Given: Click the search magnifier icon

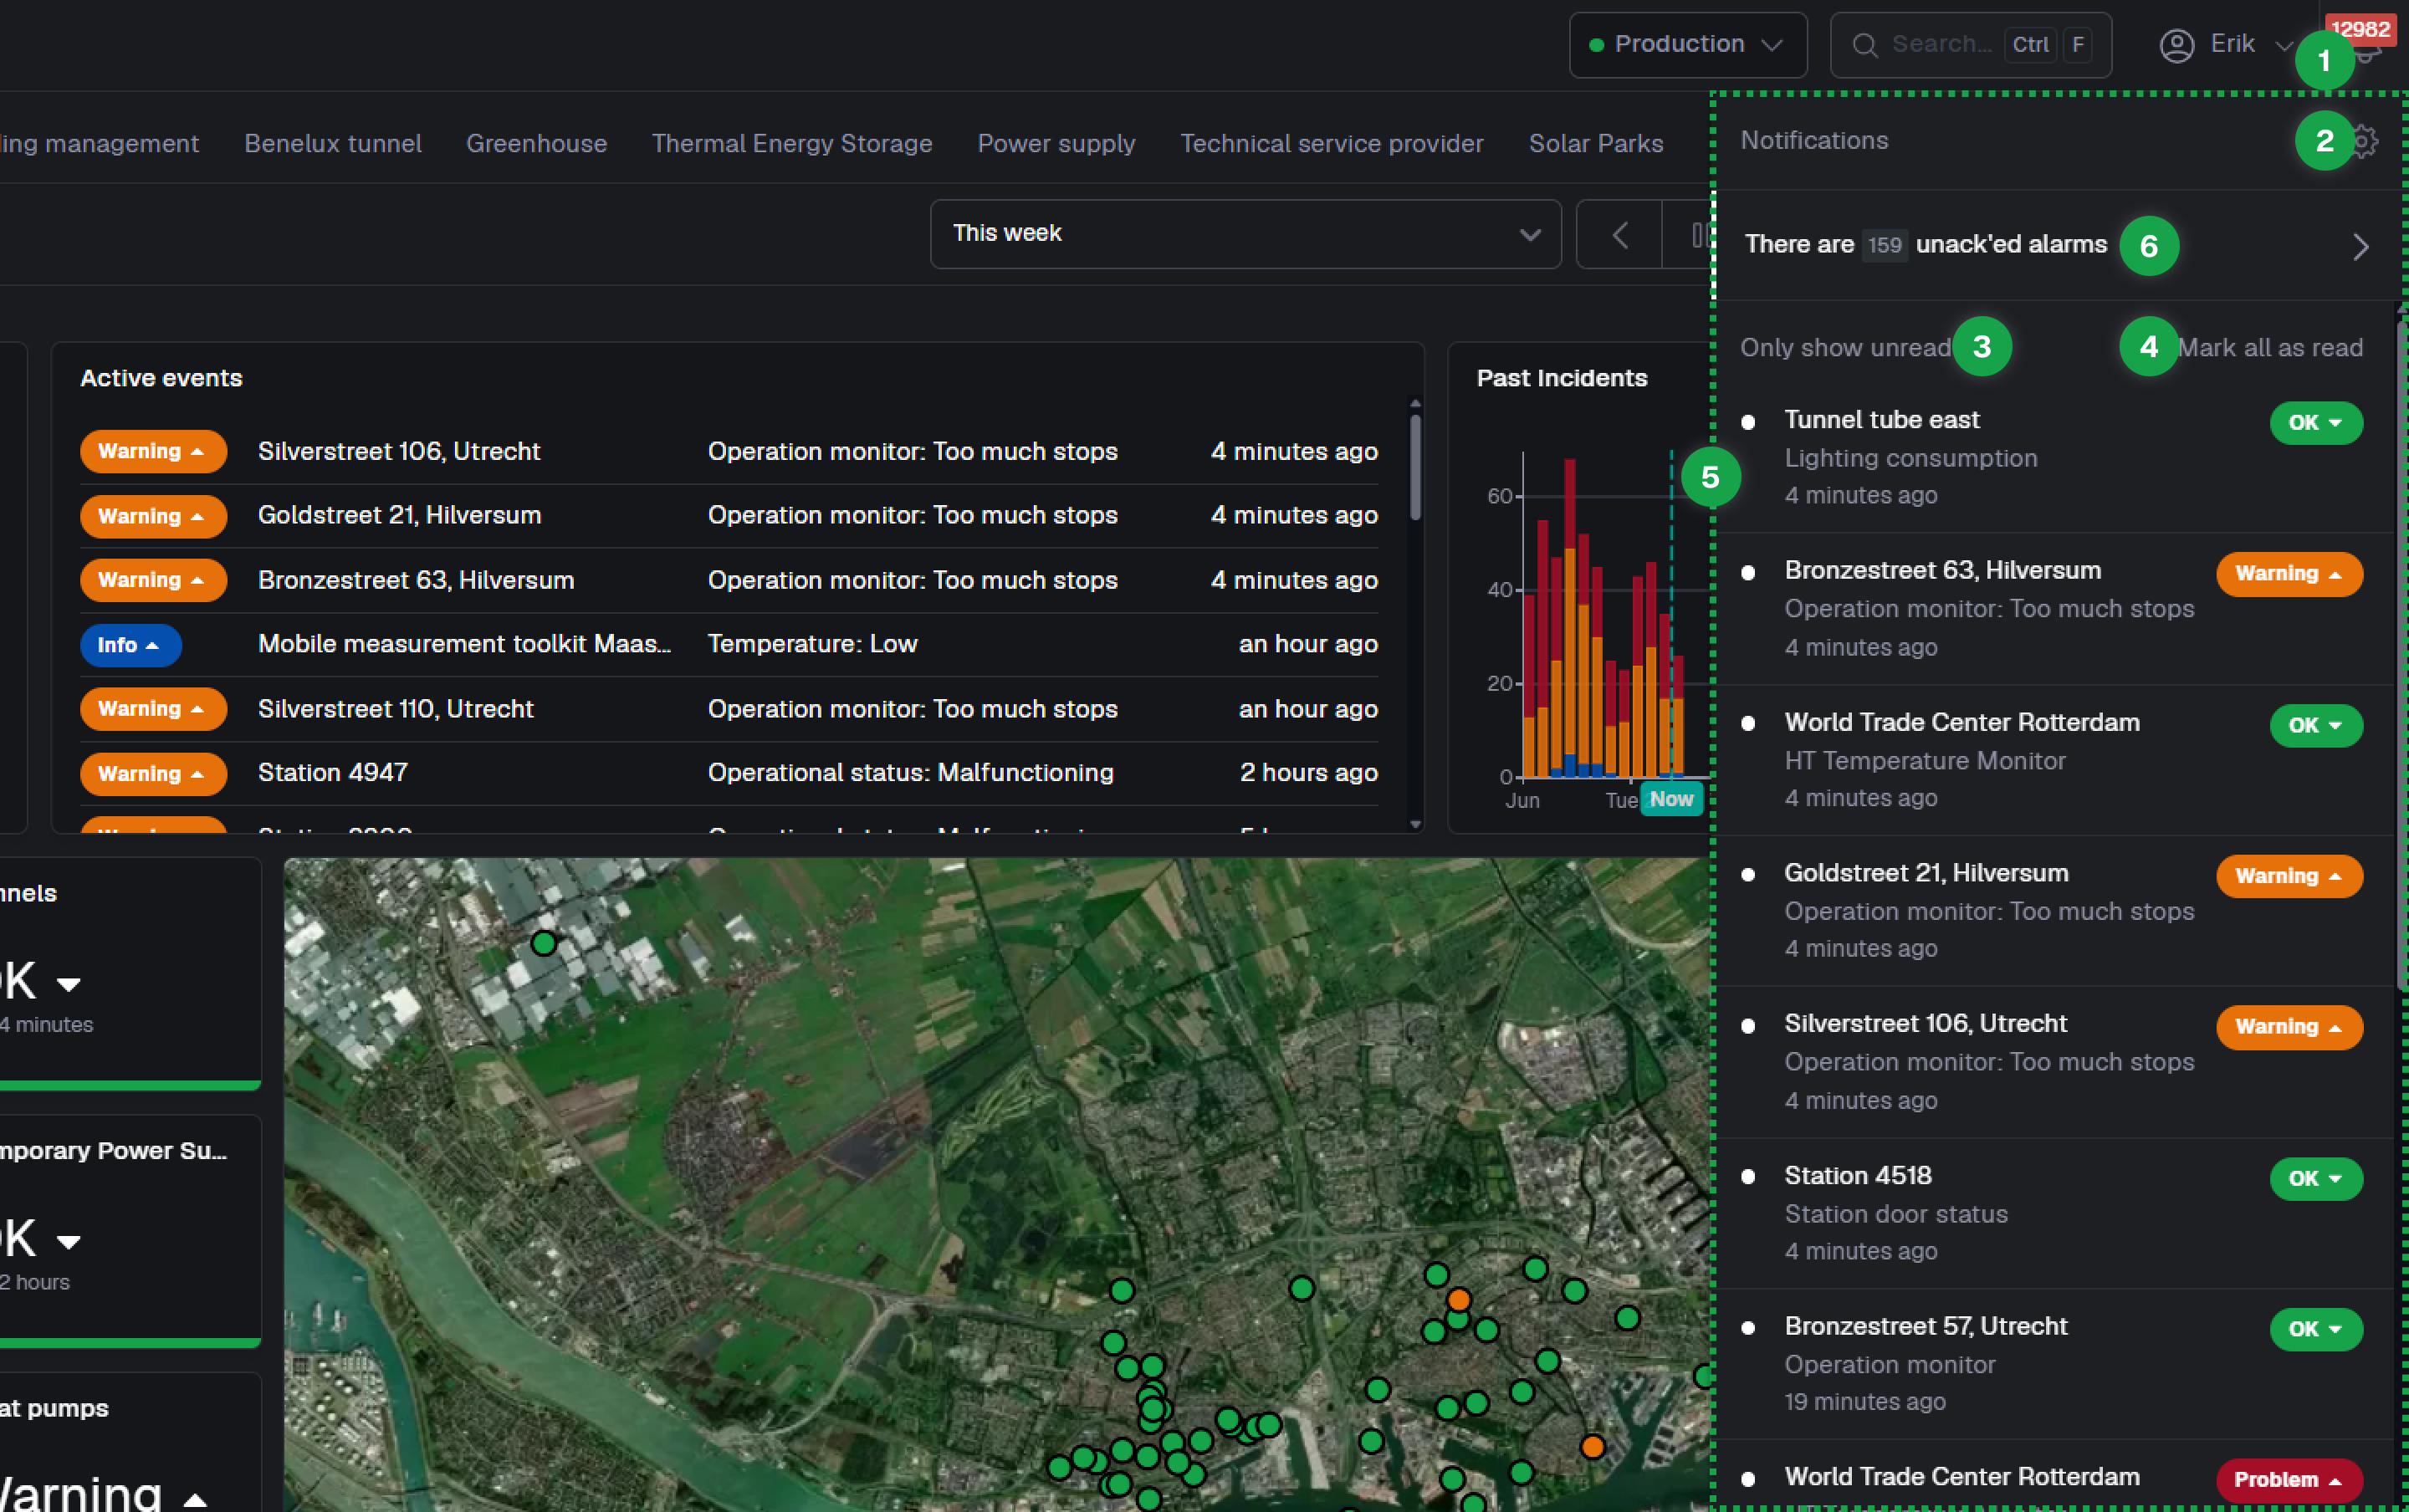Looking at the screenshot, I should pyautogui.click(x=1864, y=45).
